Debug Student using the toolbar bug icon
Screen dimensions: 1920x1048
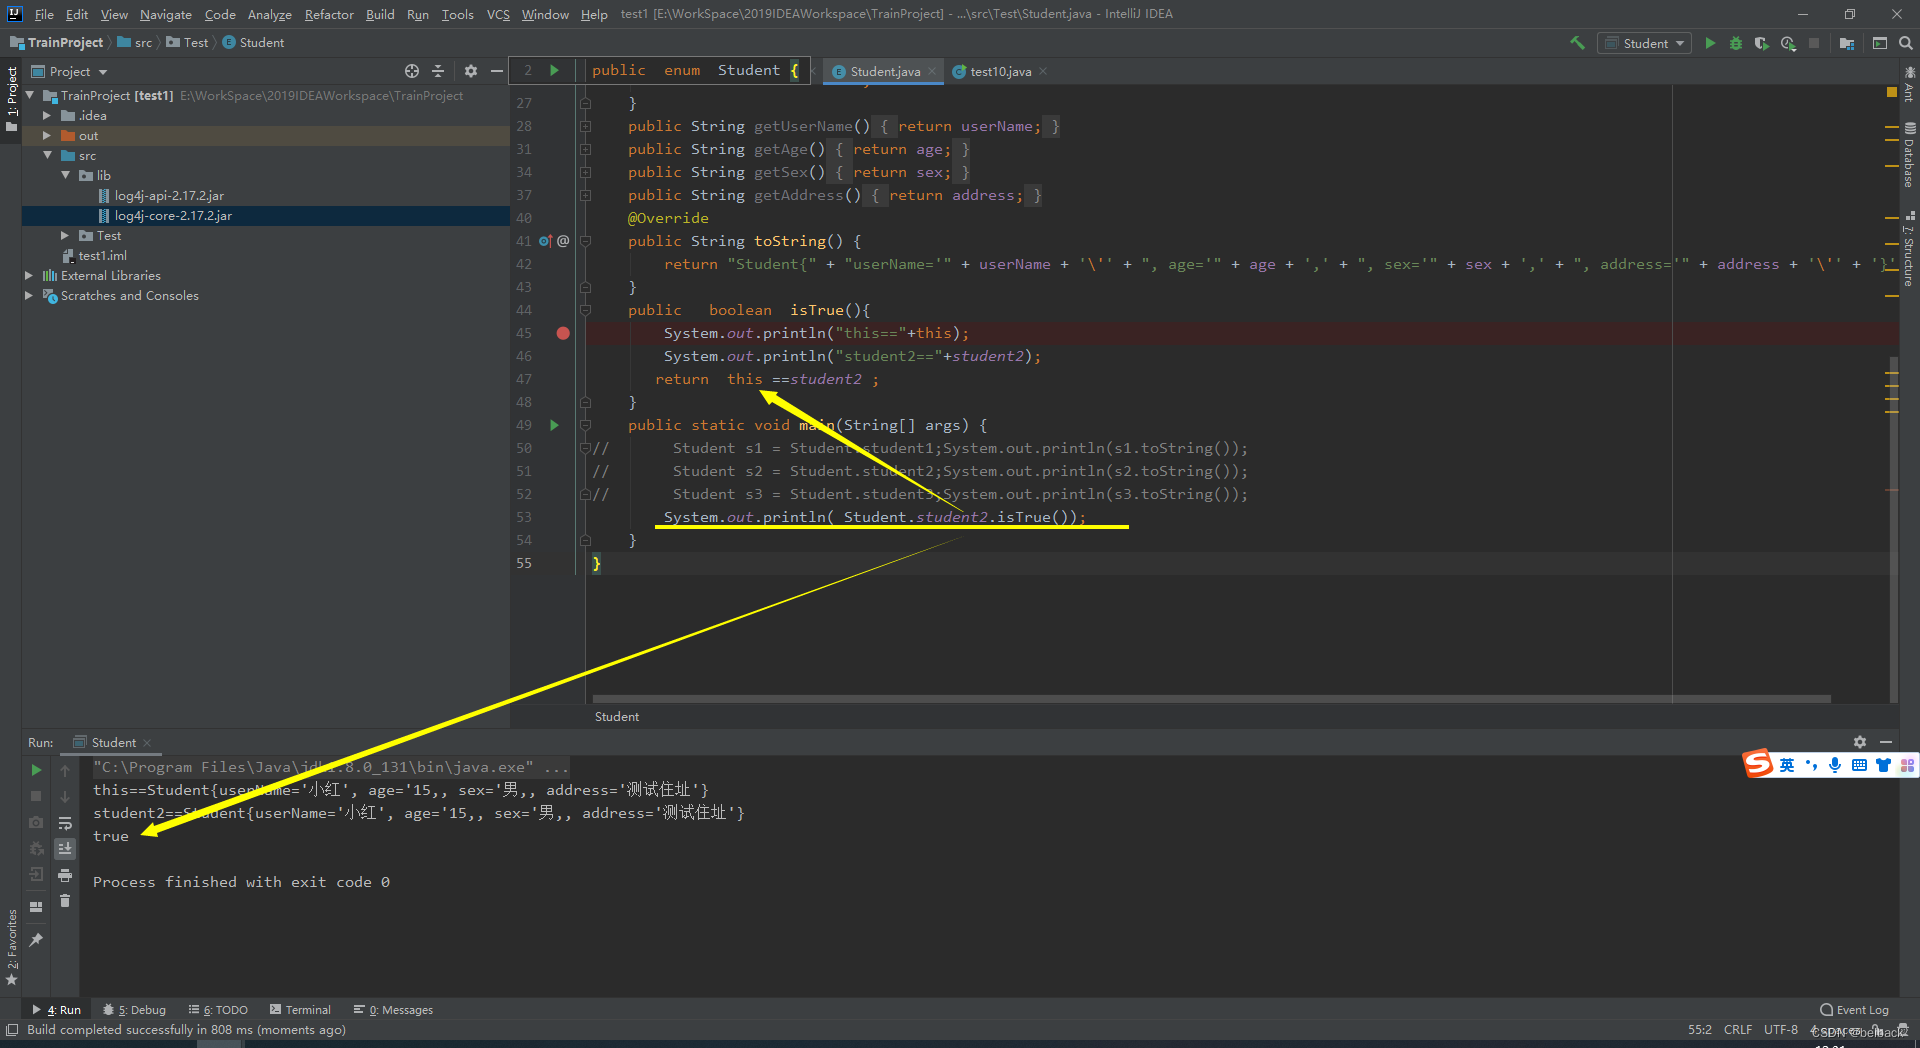(1736, 43)
